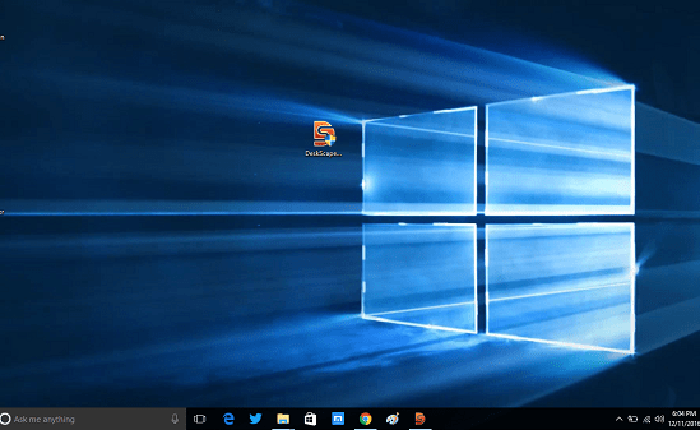The height and width of the screenshot is (430, 700).
Task: Open the volume speaker tray icon
Action: pyautogui.click(x=659, y=419)
